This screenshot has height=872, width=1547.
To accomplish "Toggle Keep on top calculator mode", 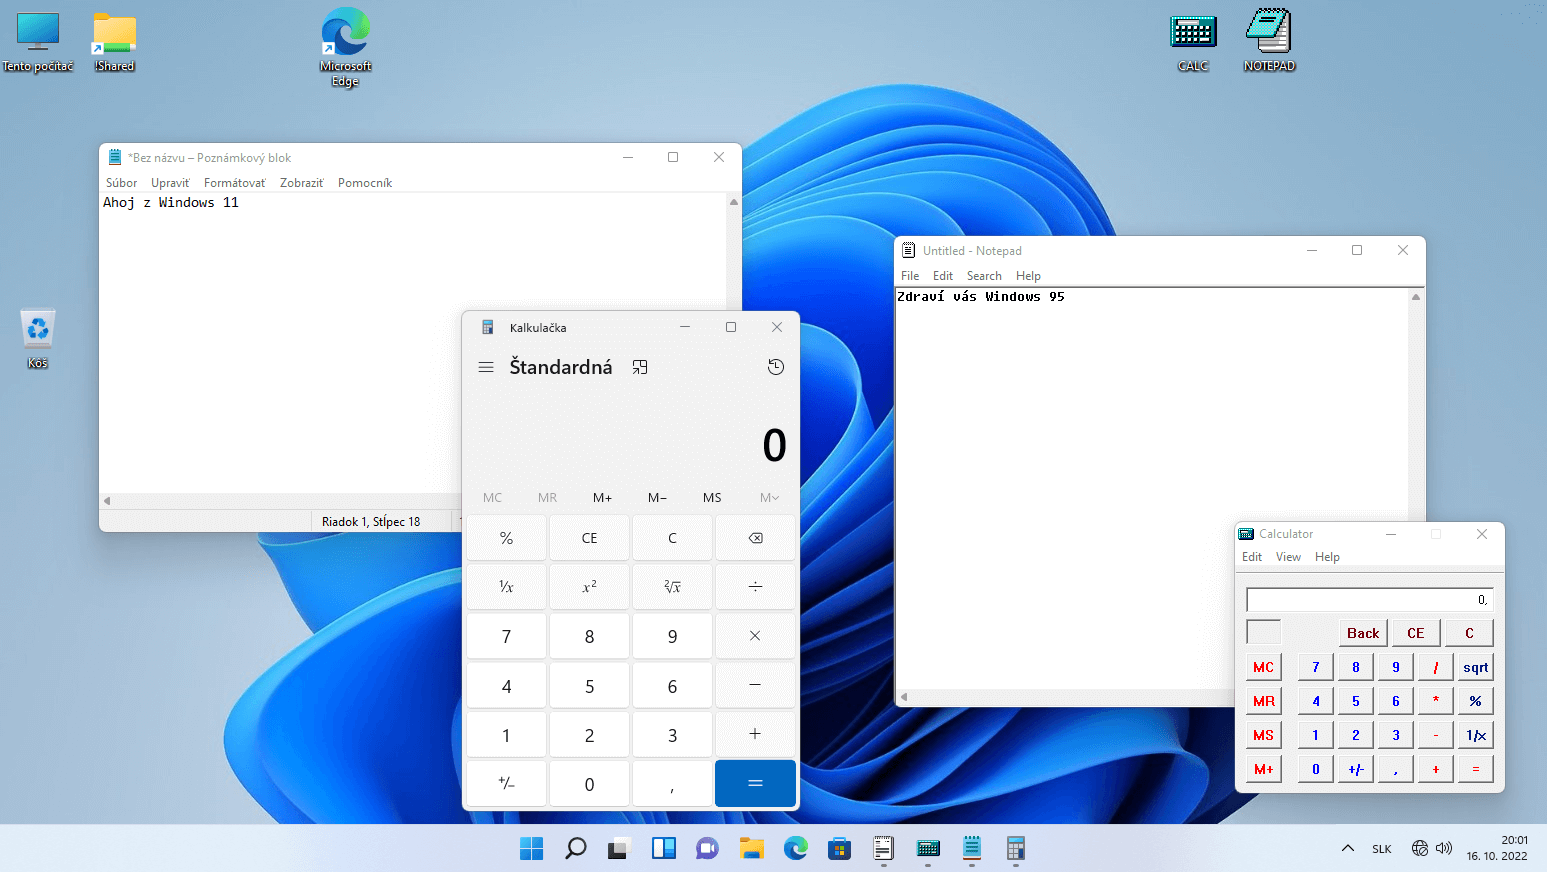I will click(640, 367).
